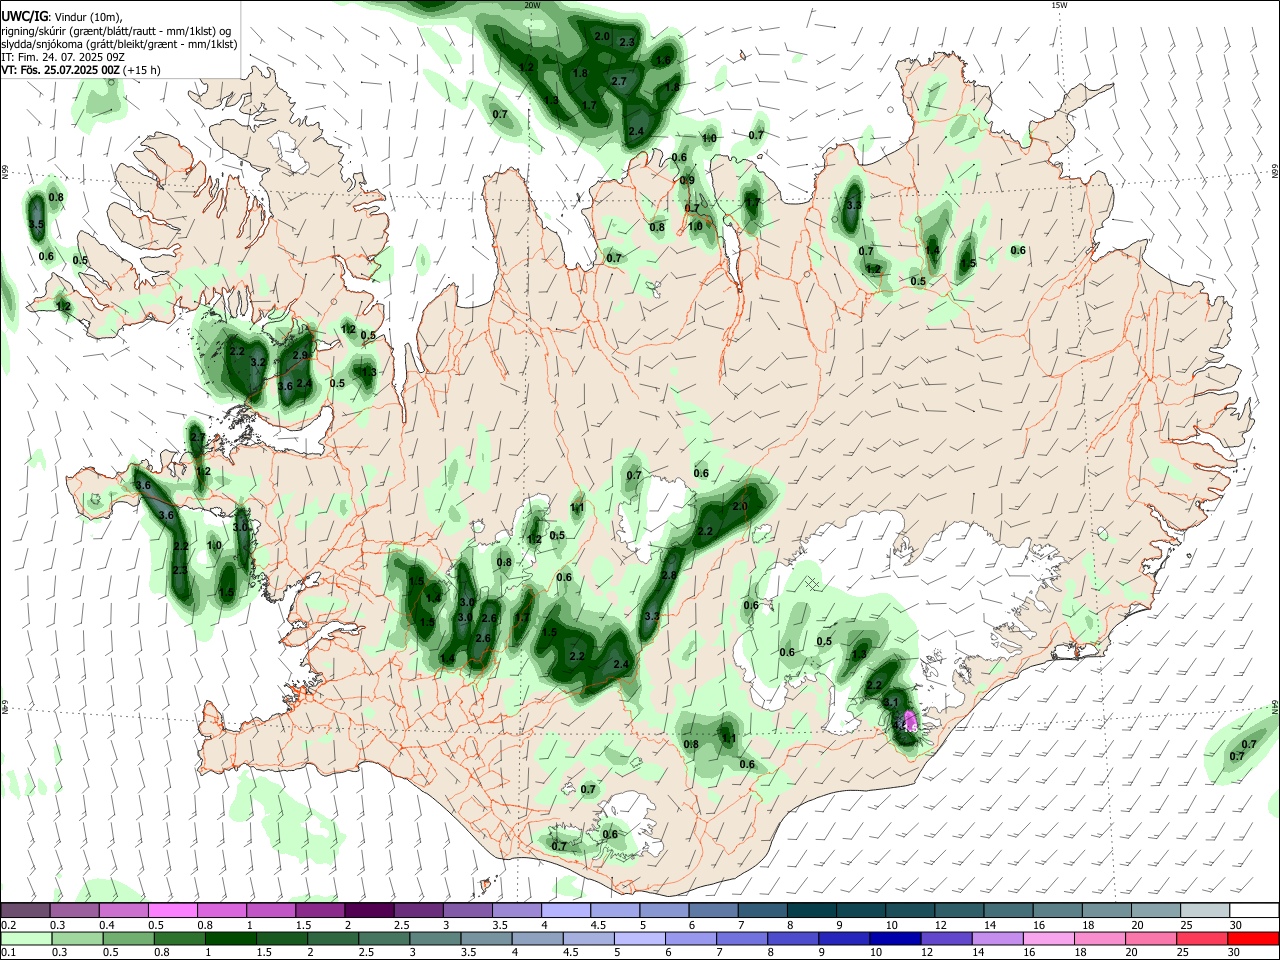1280x960 pixels.
Task: Click the 15W longitude label
Action: (x=1059, y=5)
